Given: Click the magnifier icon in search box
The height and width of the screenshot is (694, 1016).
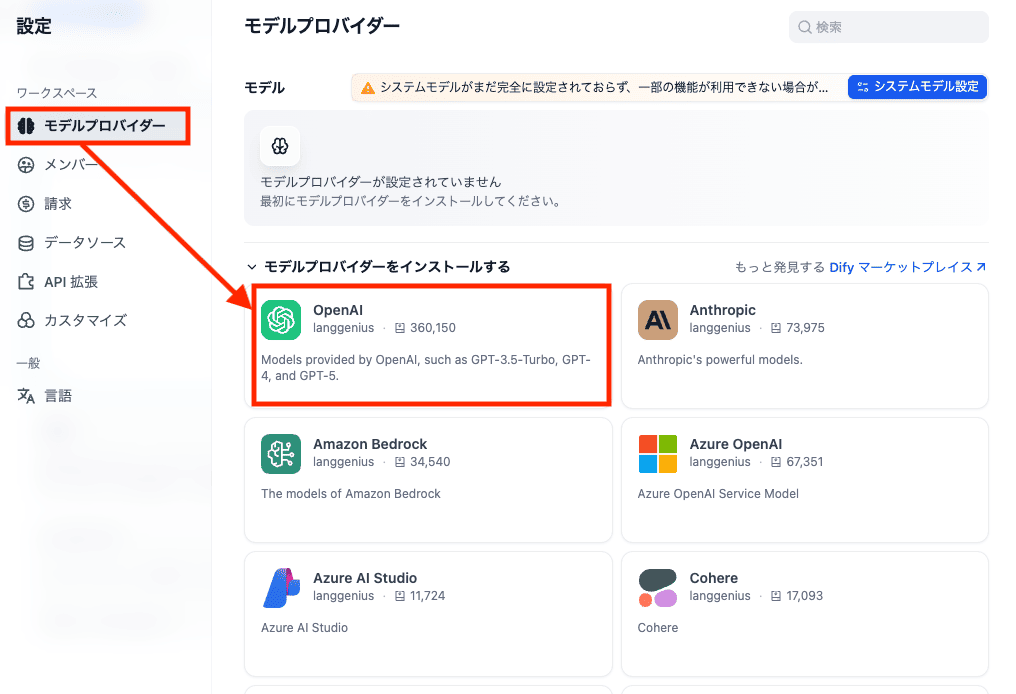Looking at the screenshot, I should (x=805, y=27).
